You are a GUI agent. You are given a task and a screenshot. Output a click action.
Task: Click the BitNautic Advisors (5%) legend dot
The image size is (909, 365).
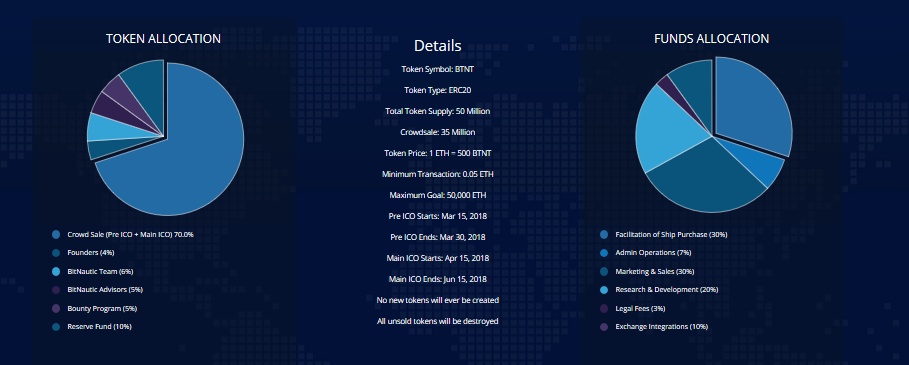click(x=56, y=290)
